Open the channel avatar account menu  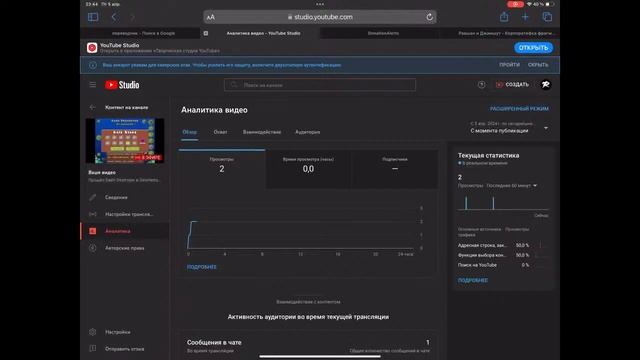point(546,84)
